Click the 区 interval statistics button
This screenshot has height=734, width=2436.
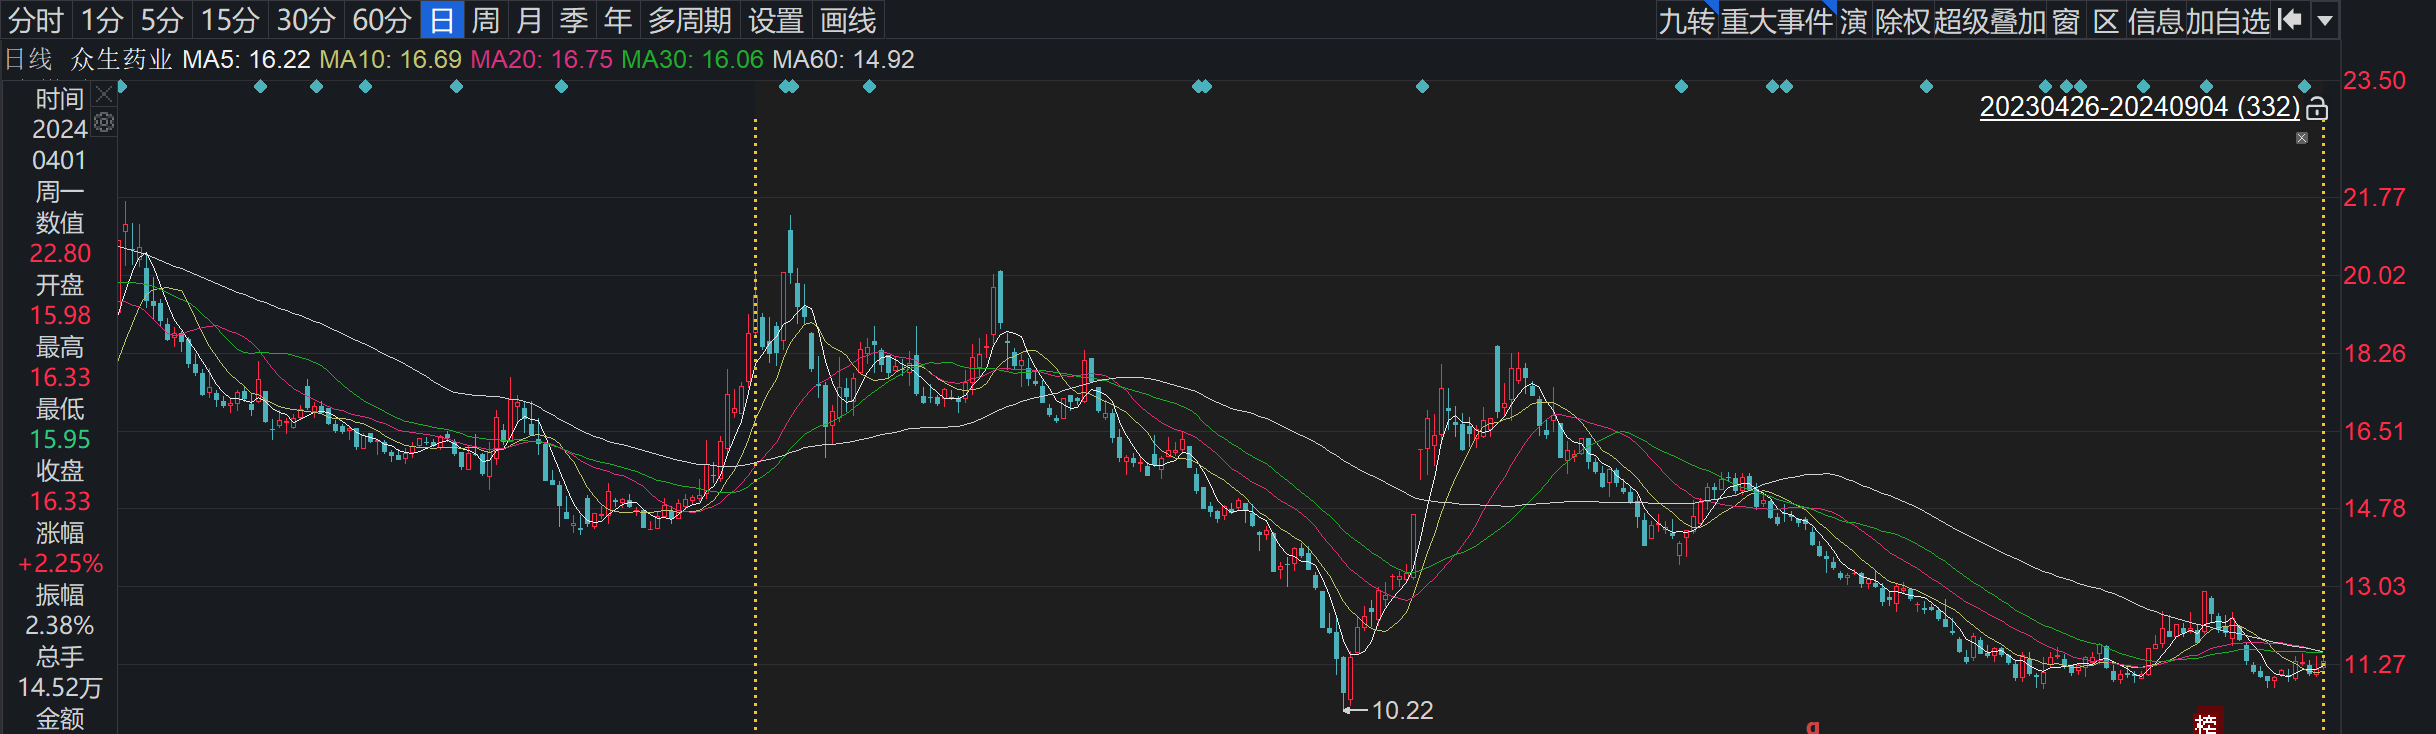pos(2106,21)
